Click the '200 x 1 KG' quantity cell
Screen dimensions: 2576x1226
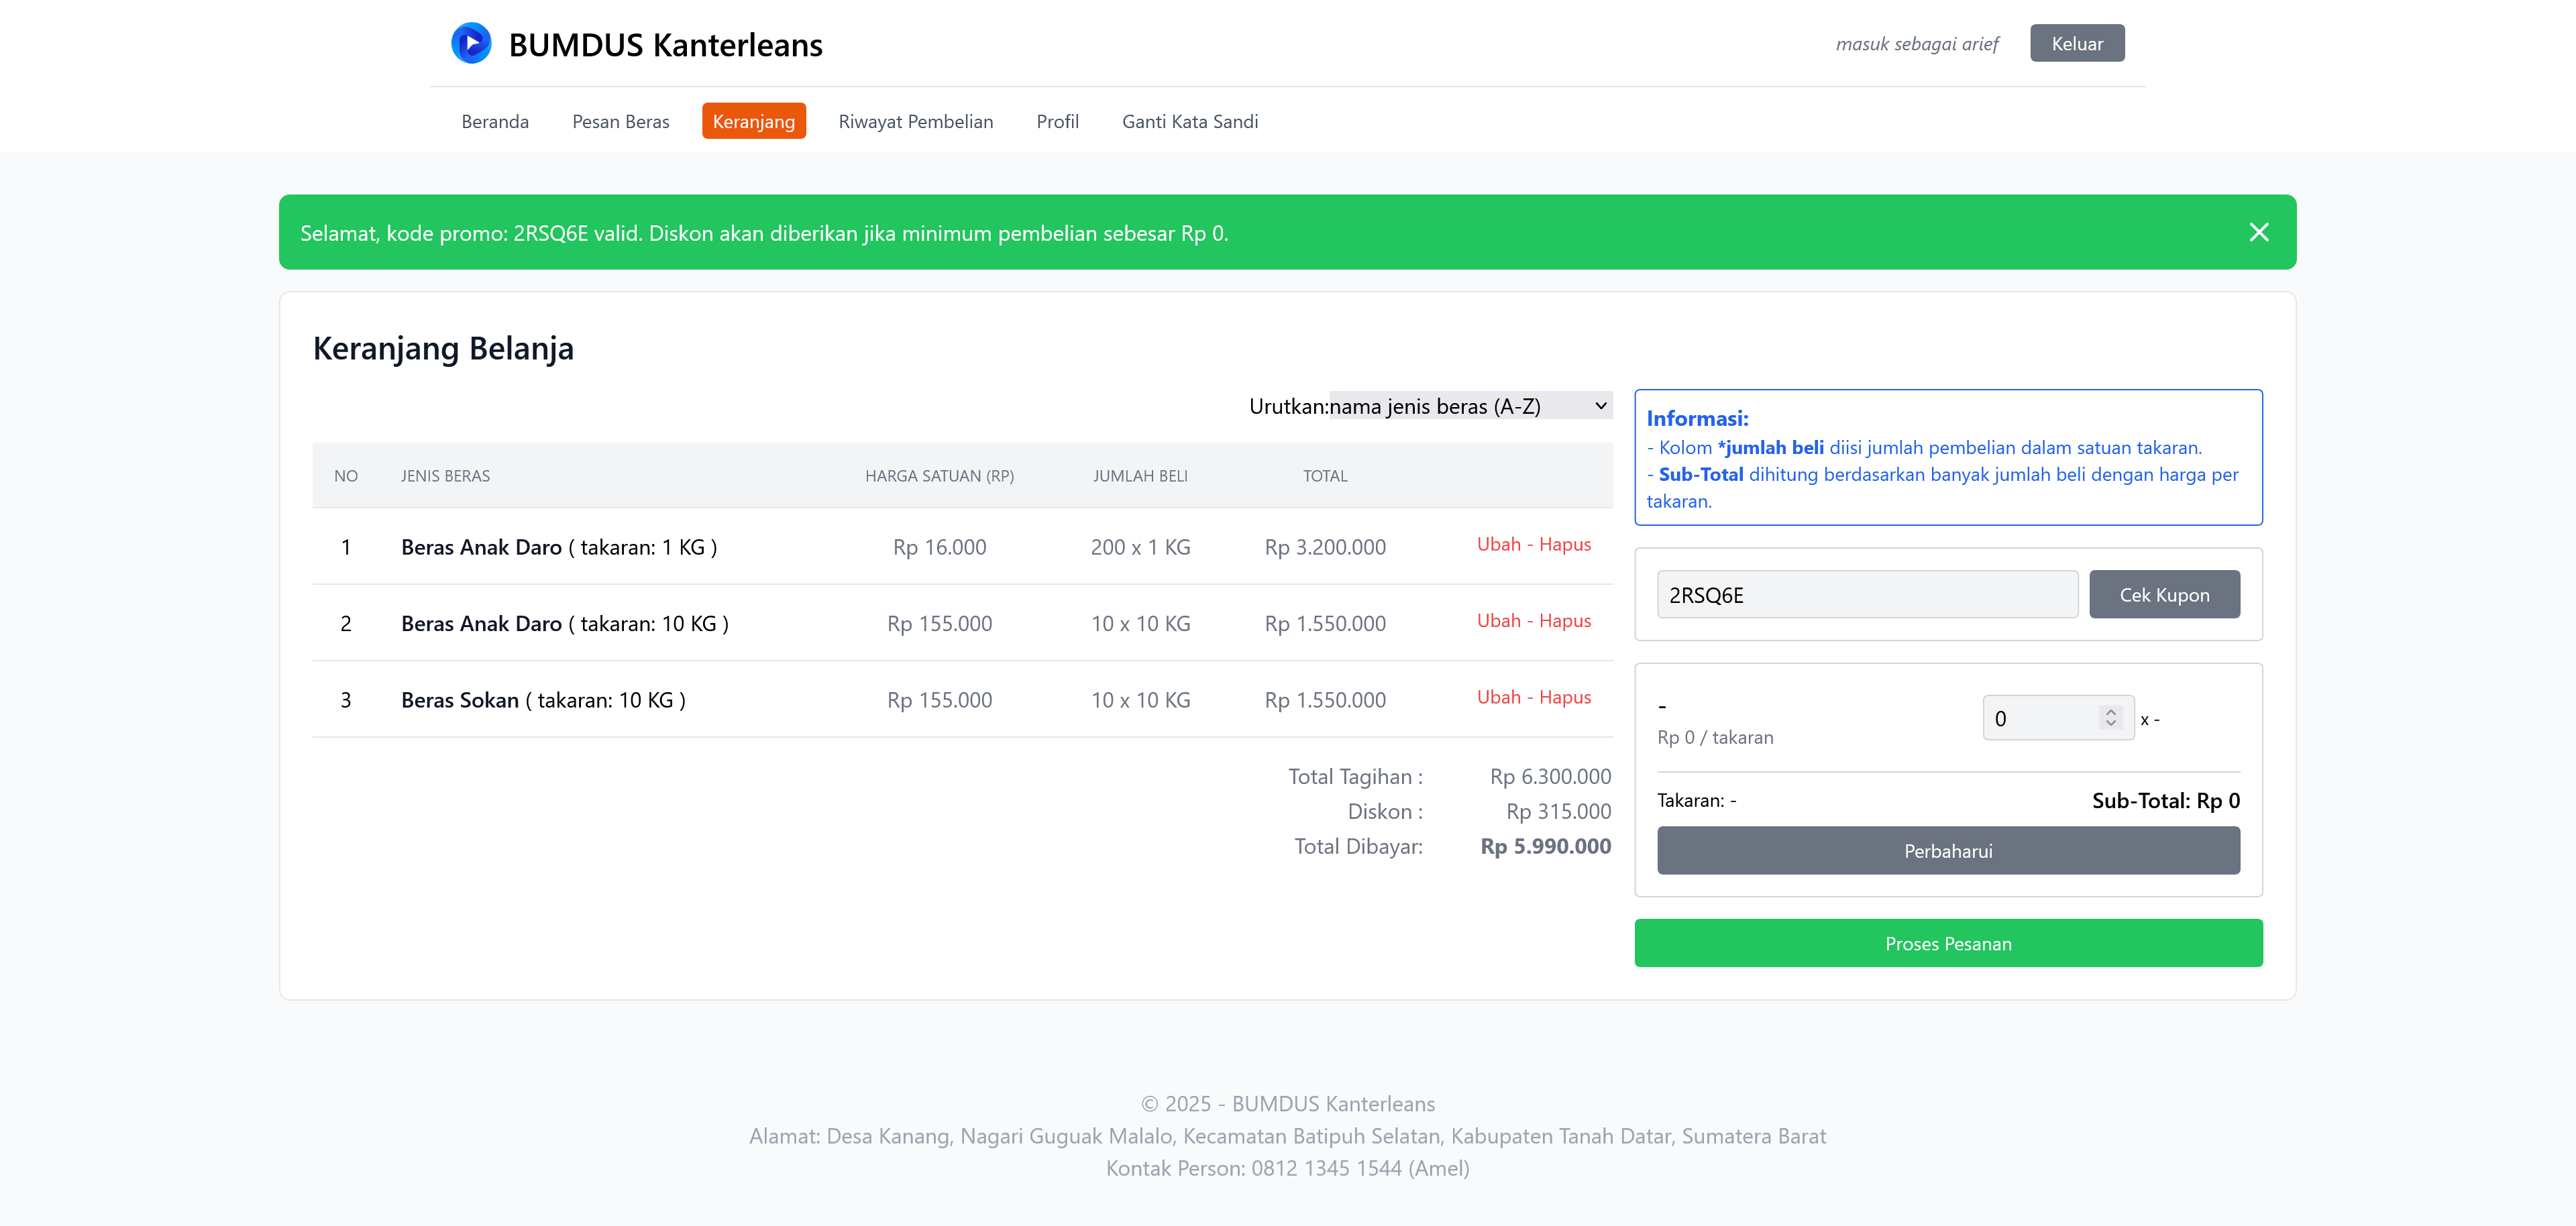click(x=1140, y=547)
